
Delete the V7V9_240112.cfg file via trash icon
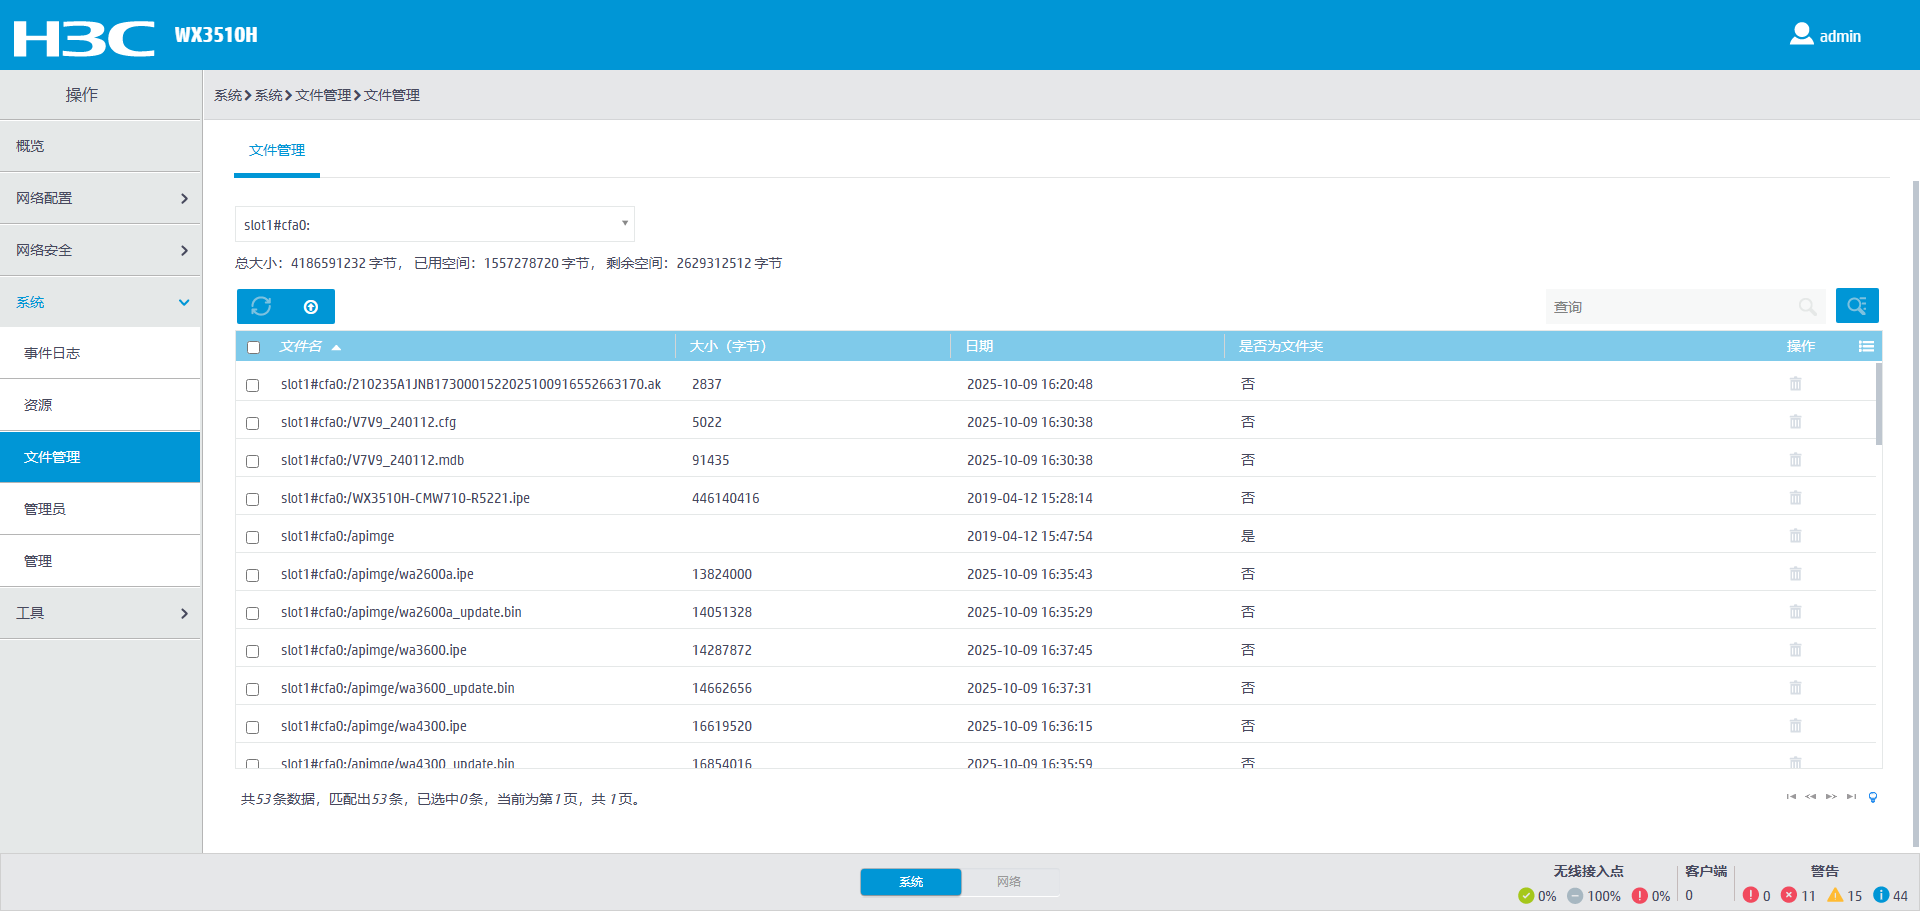[1795, 422]
